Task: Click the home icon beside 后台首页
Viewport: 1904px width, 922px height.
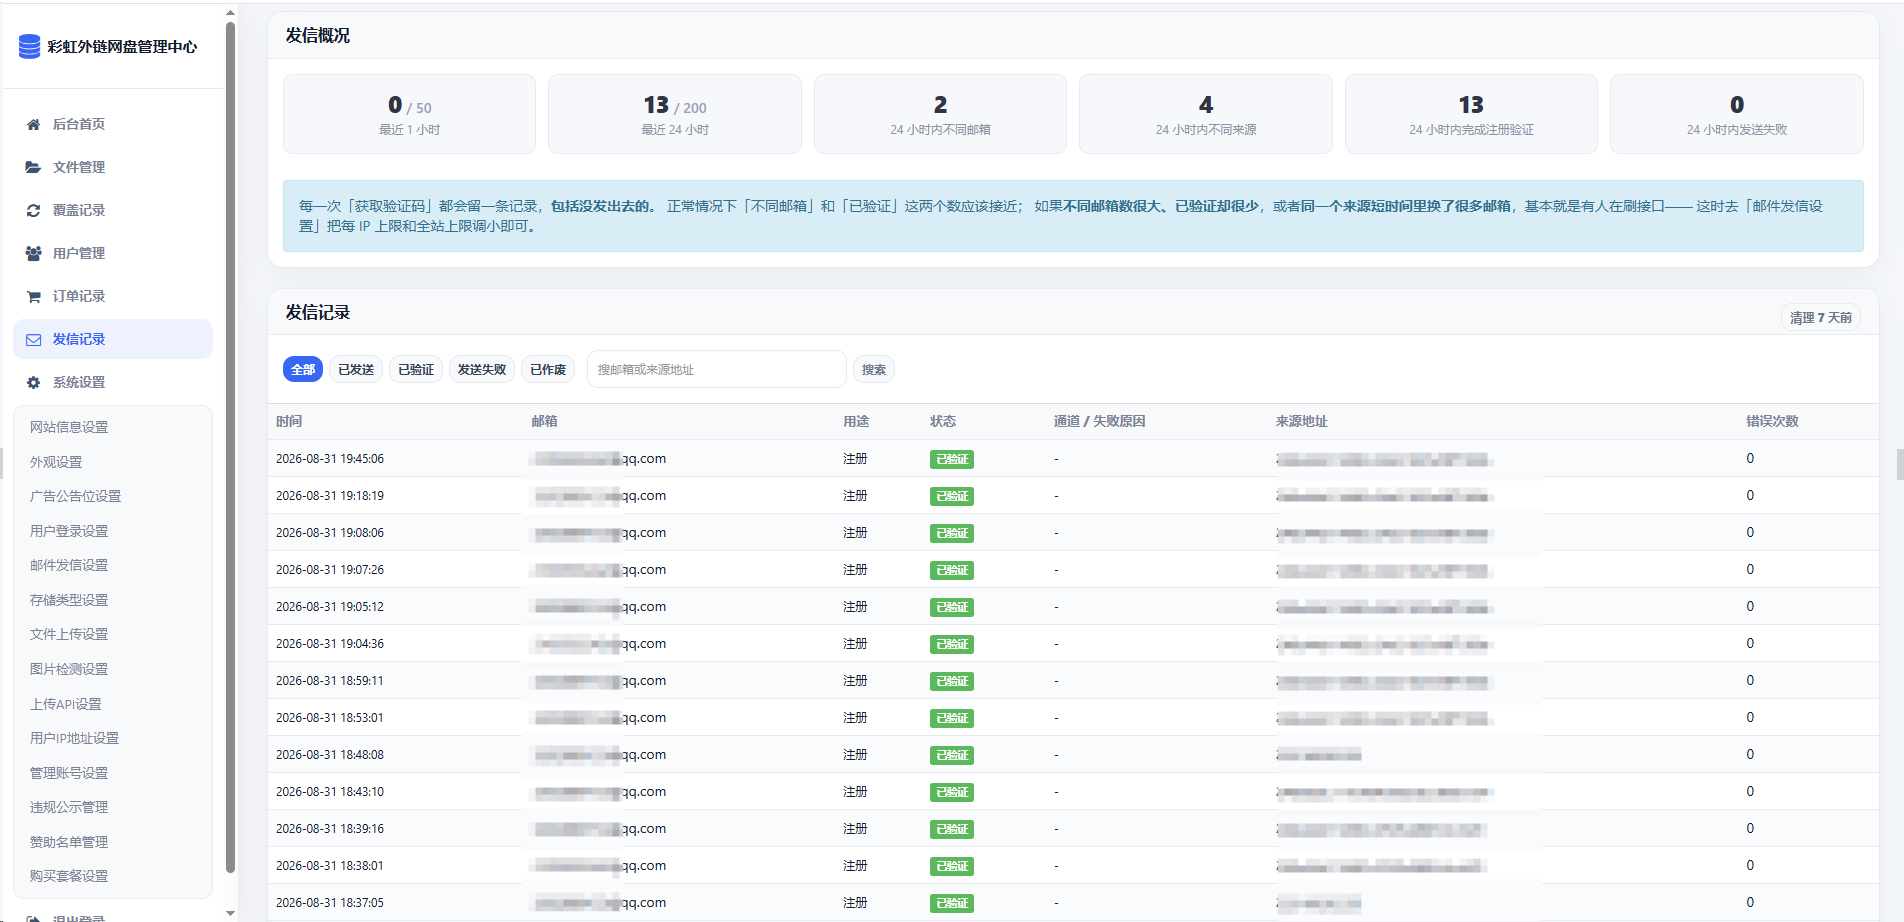Action: coord(33,124)
